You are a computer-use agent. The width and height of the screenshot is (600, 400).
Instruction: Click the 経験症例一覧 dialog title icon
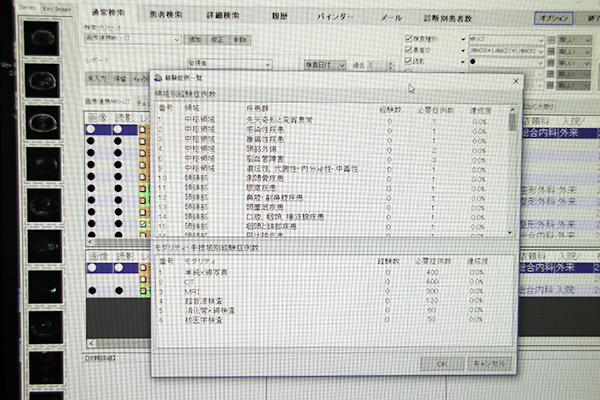click(x=157, y=78)
